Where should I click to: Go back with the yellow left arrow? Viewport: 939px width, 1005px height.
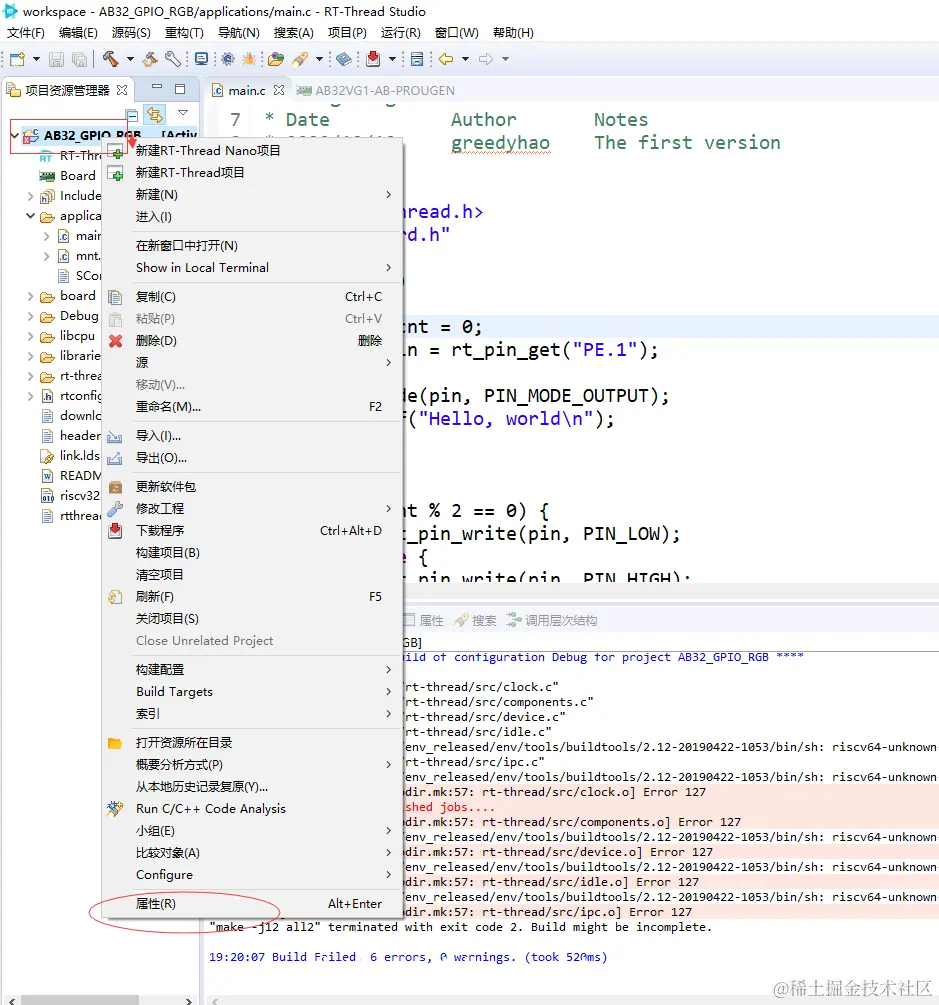(446, 59)
